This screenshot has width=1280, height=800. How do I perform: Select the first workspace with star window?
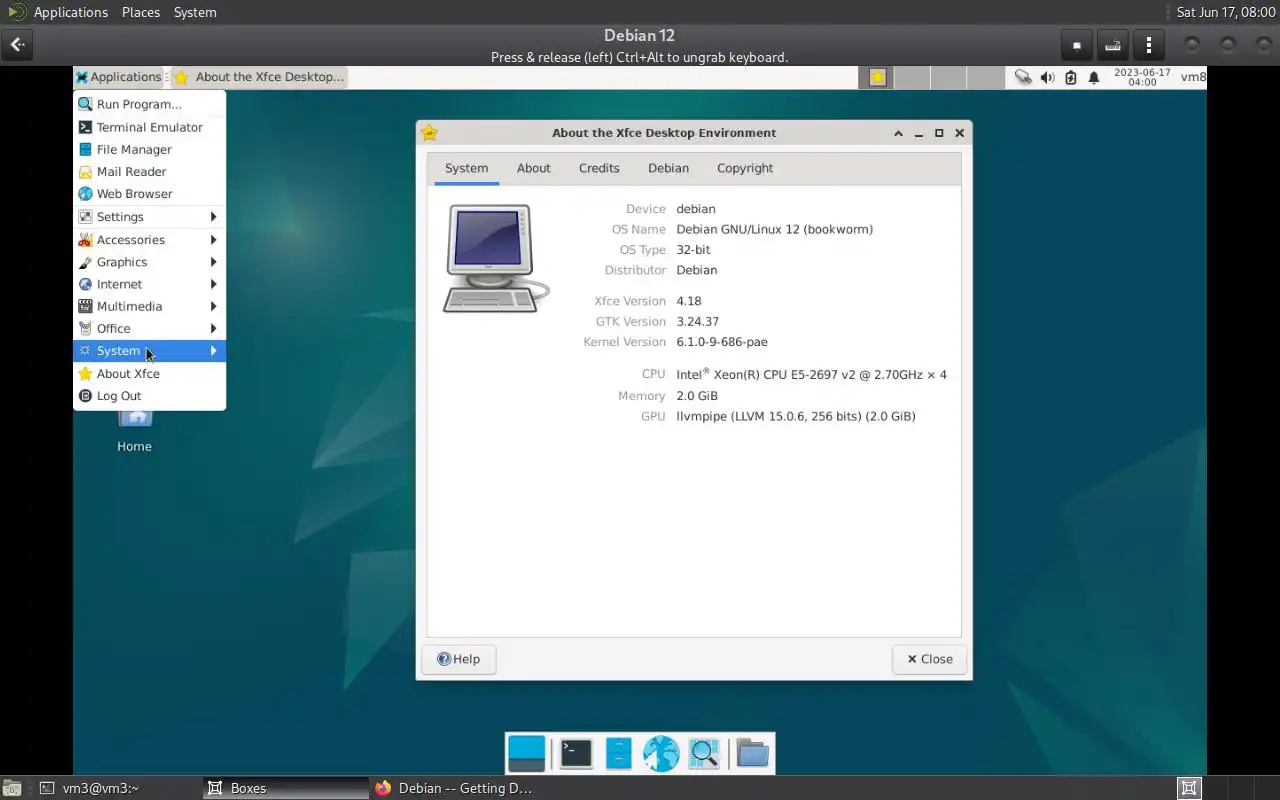877,77
